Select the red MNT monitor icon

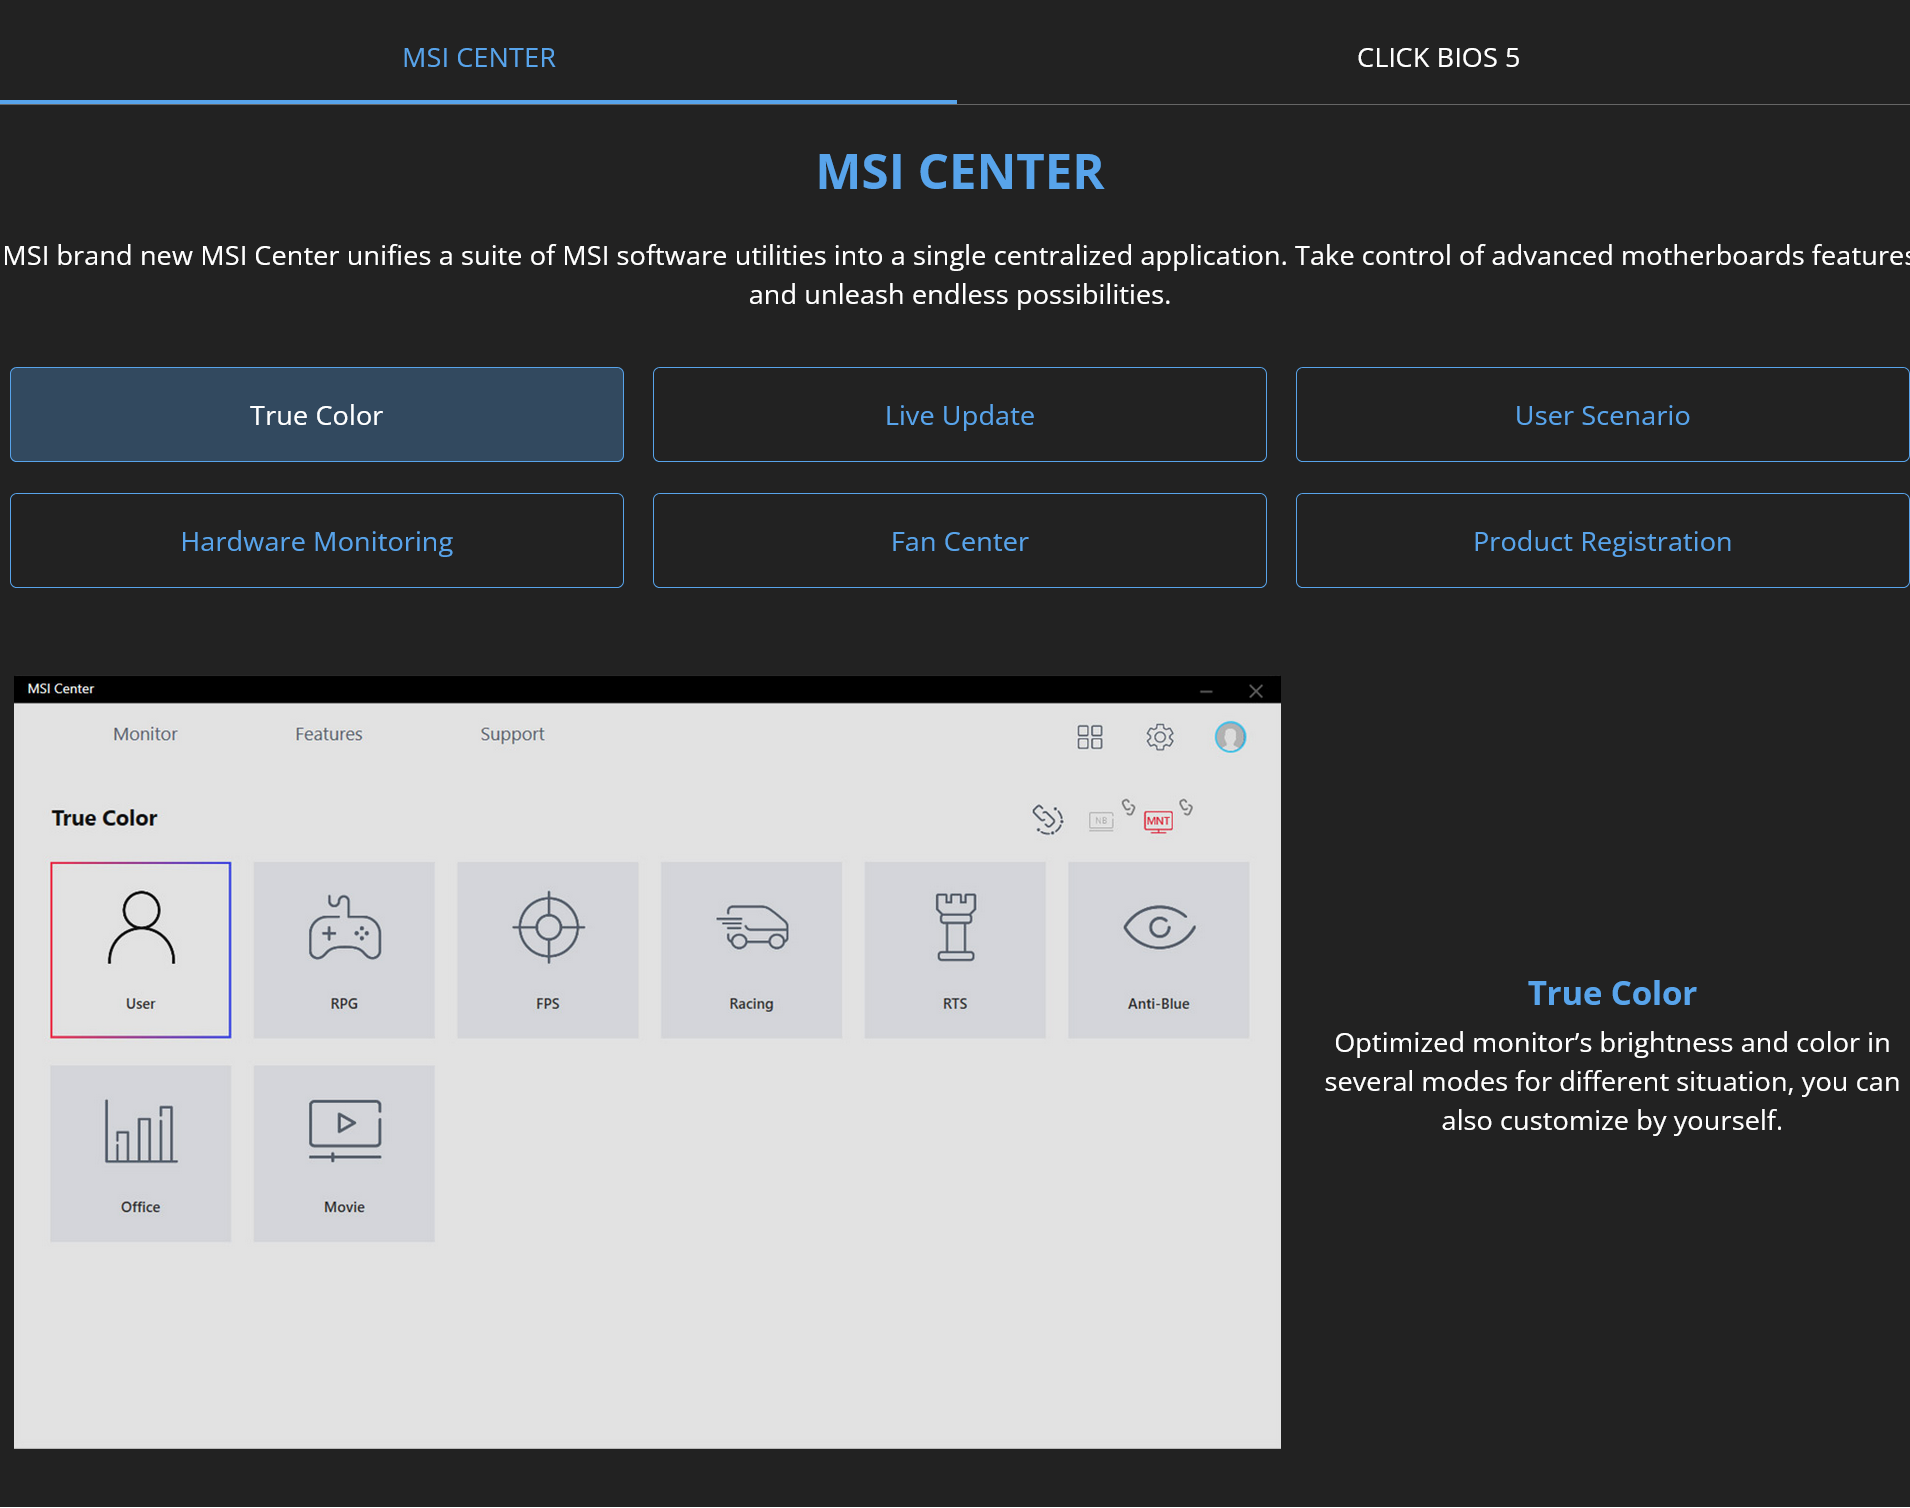pyautogui.click(x=1158, y=822)
